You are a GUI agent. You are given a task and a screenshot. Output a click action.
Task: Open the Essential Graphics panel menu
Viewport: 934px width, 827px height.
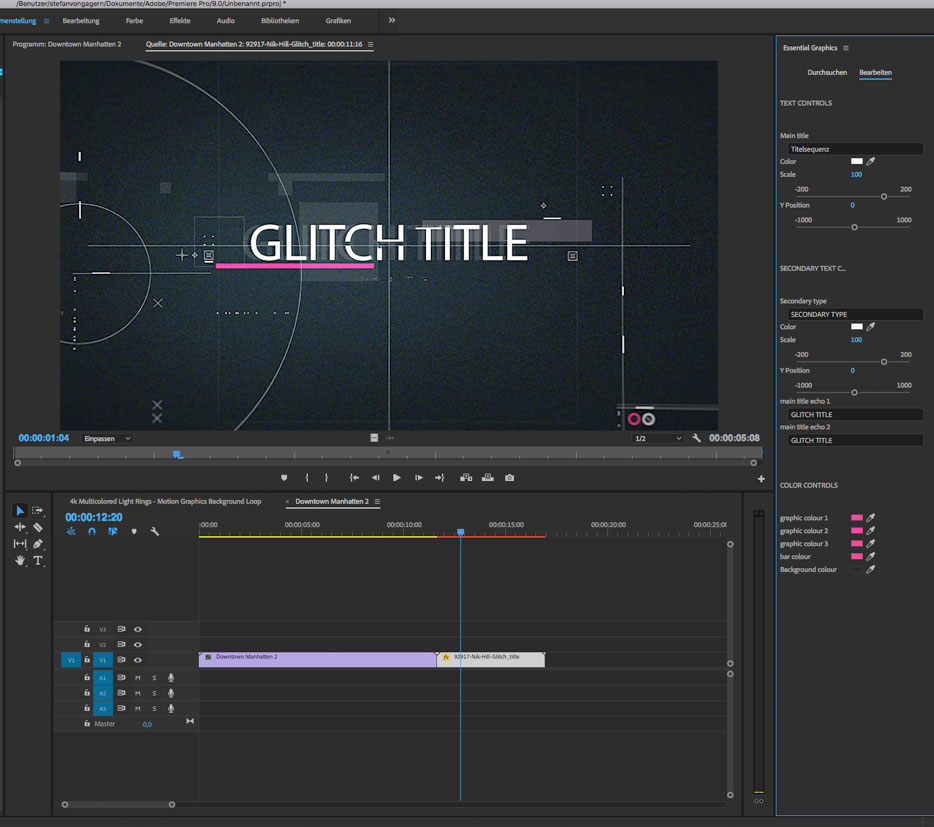846,48
